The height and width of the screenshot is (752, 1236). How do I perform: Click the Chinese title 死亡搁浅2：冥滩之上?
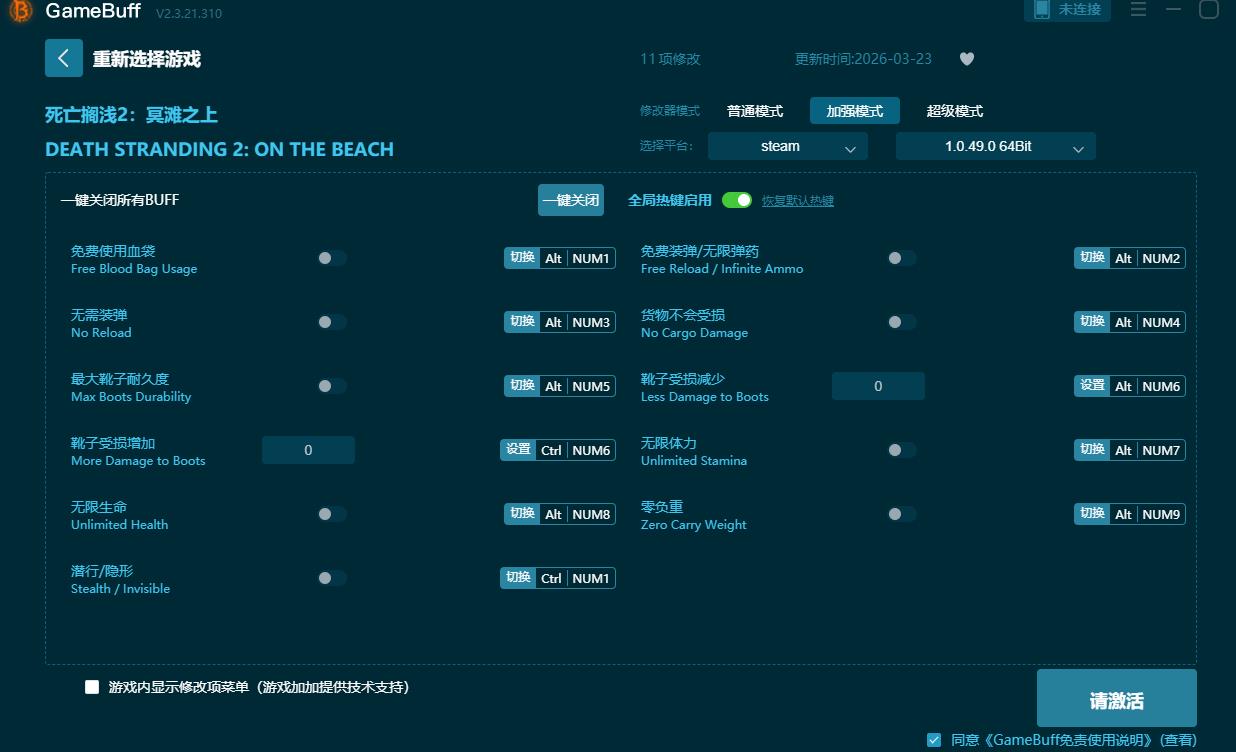[x=131, y=115]
